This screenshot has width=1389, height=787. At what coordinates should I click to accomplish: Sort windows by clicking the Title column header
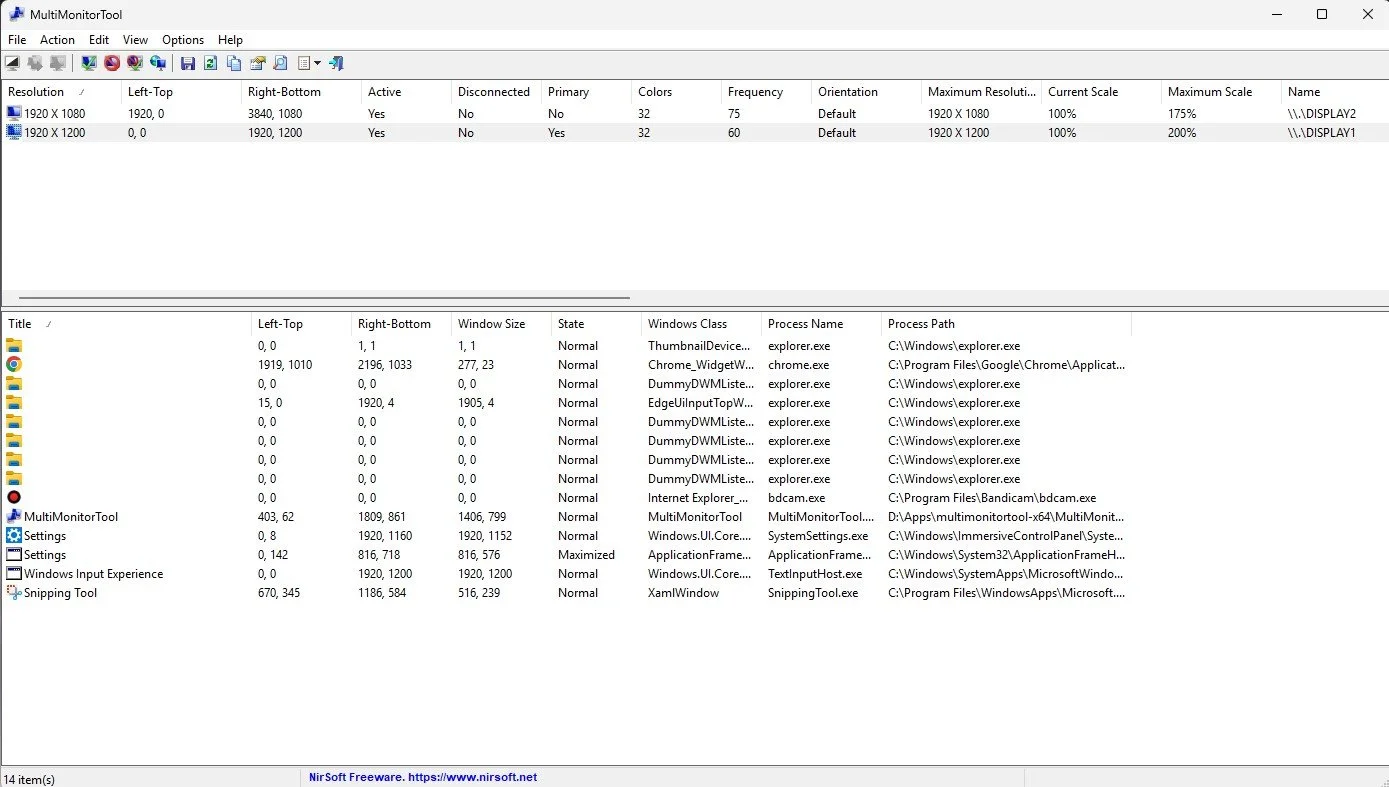tap(20, 323)
